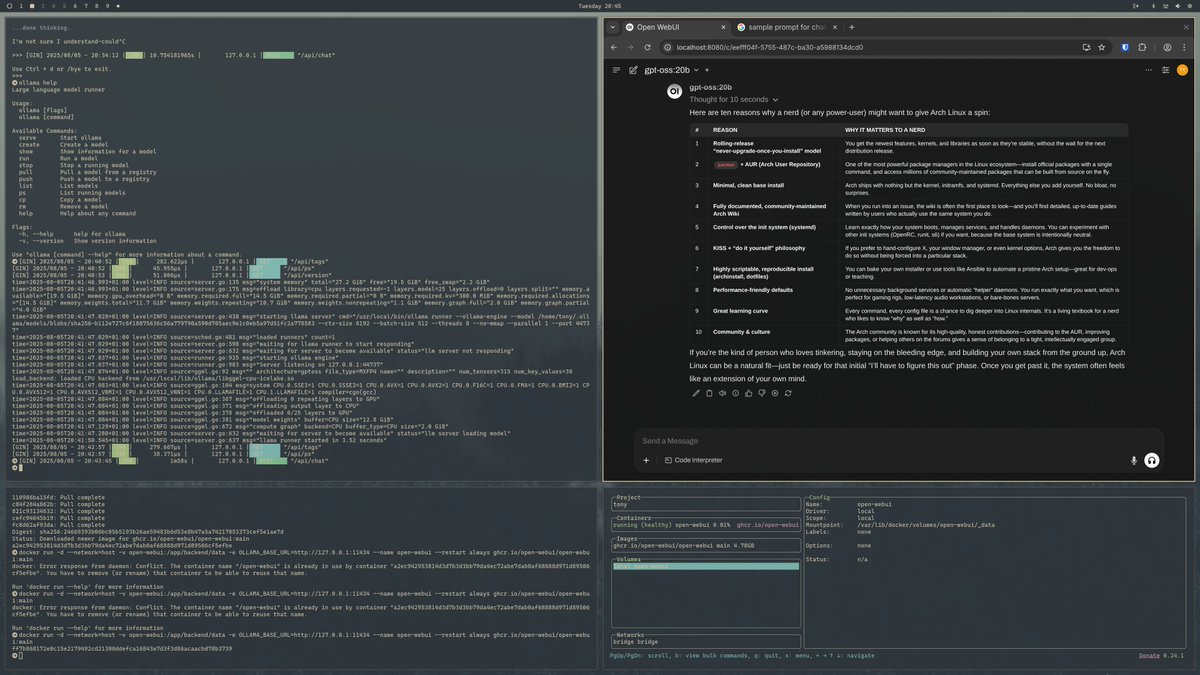Click the 'Tuesday 20:45' clock in top bar
1200x675 pixels.
click(600, 5)
